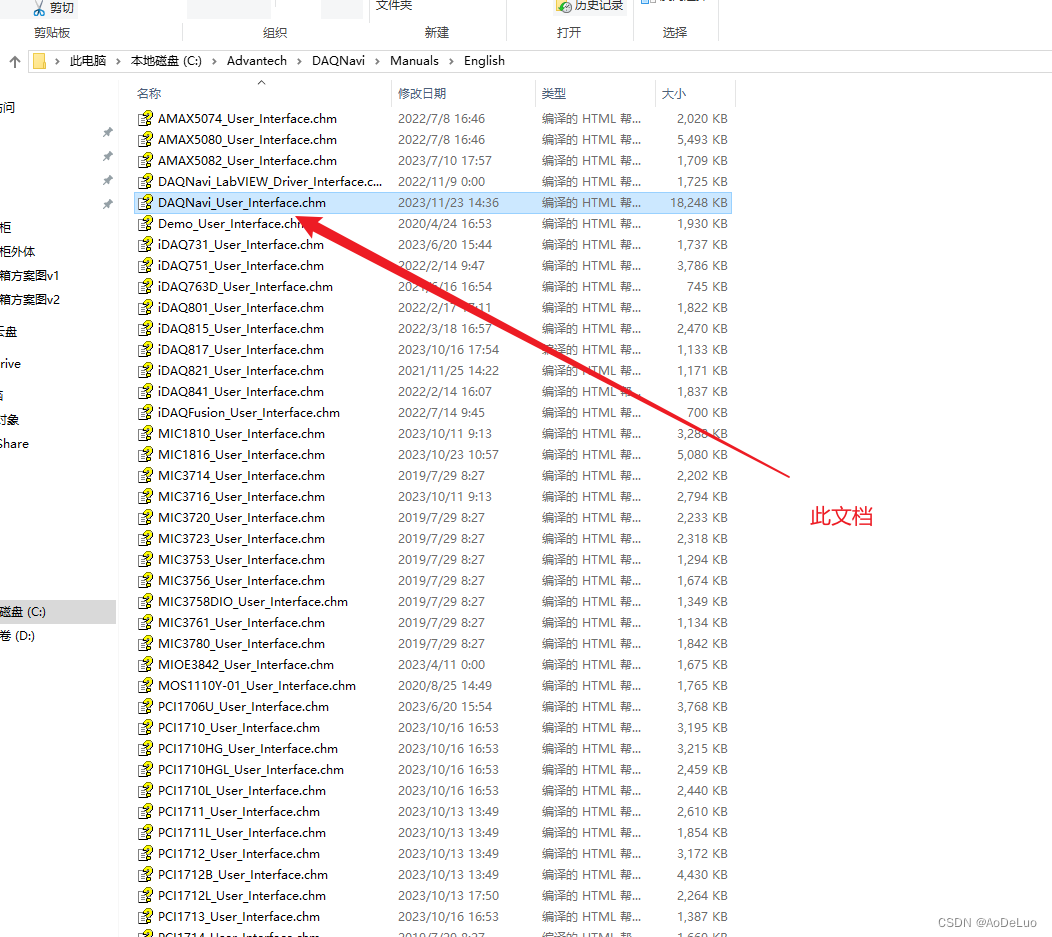Click the iDAQ763D_User_Interface.chm file icon

(146, 286)
